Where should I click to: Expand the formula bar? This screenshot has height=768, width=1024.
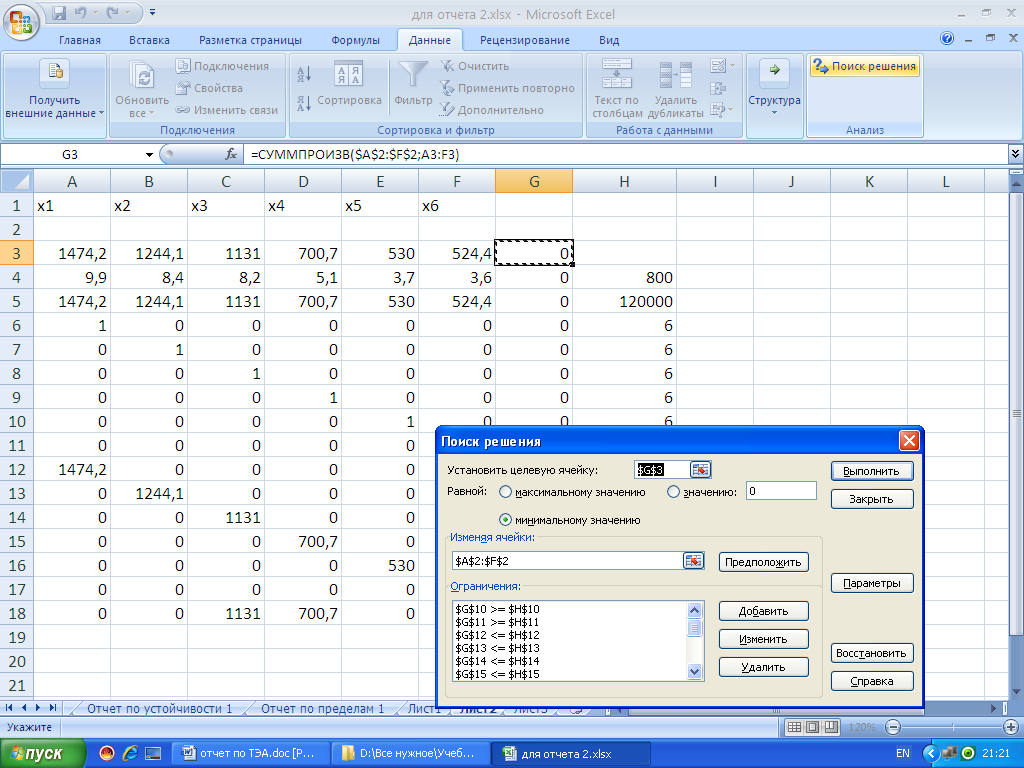(x=1015, y=154)
